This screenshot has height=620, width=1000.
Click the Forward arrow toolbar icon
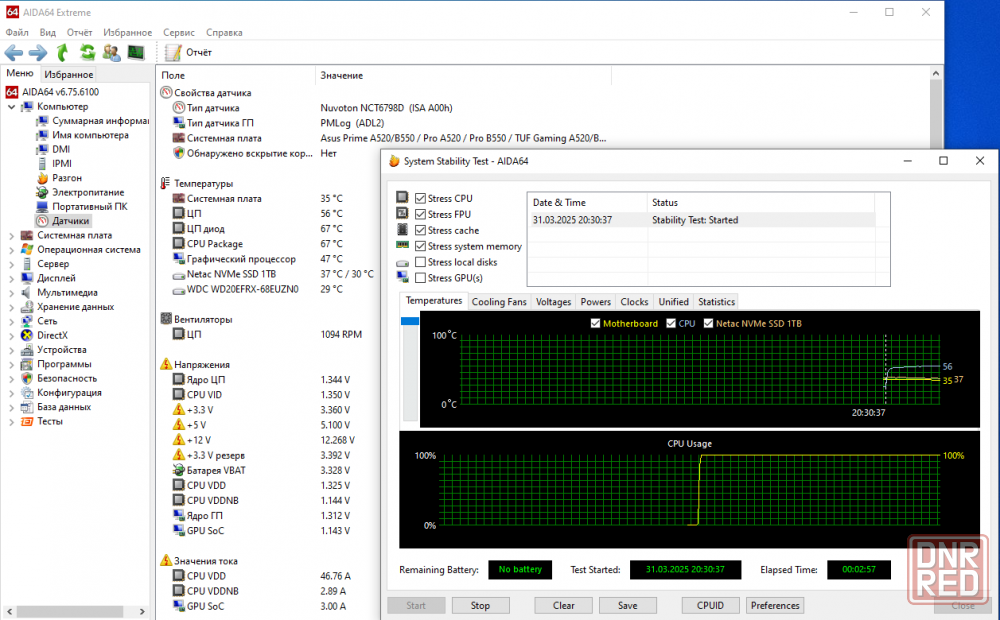[38, 53]
